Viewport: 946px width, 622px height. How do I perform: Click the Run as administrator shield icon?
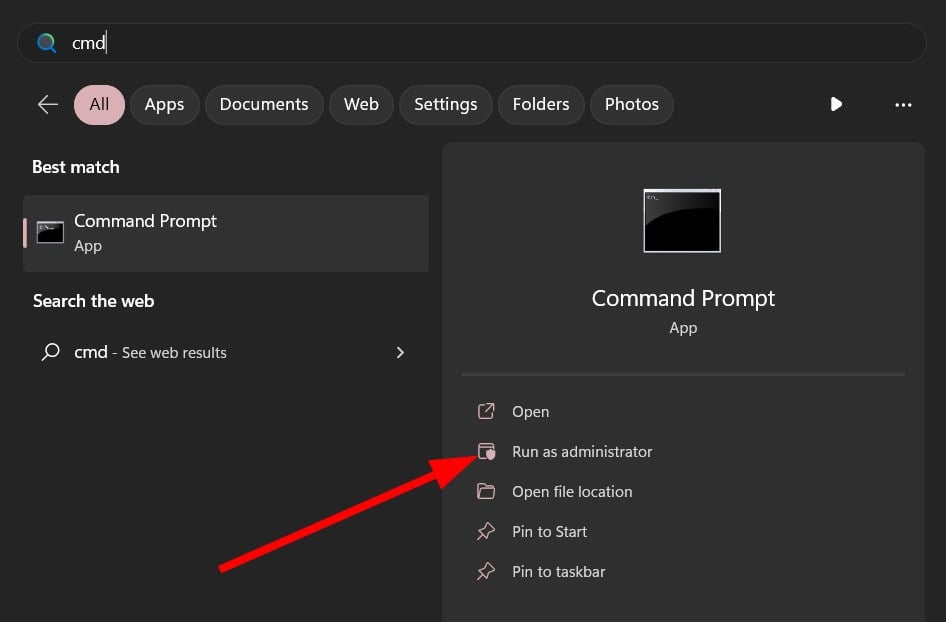pos(486,451)
